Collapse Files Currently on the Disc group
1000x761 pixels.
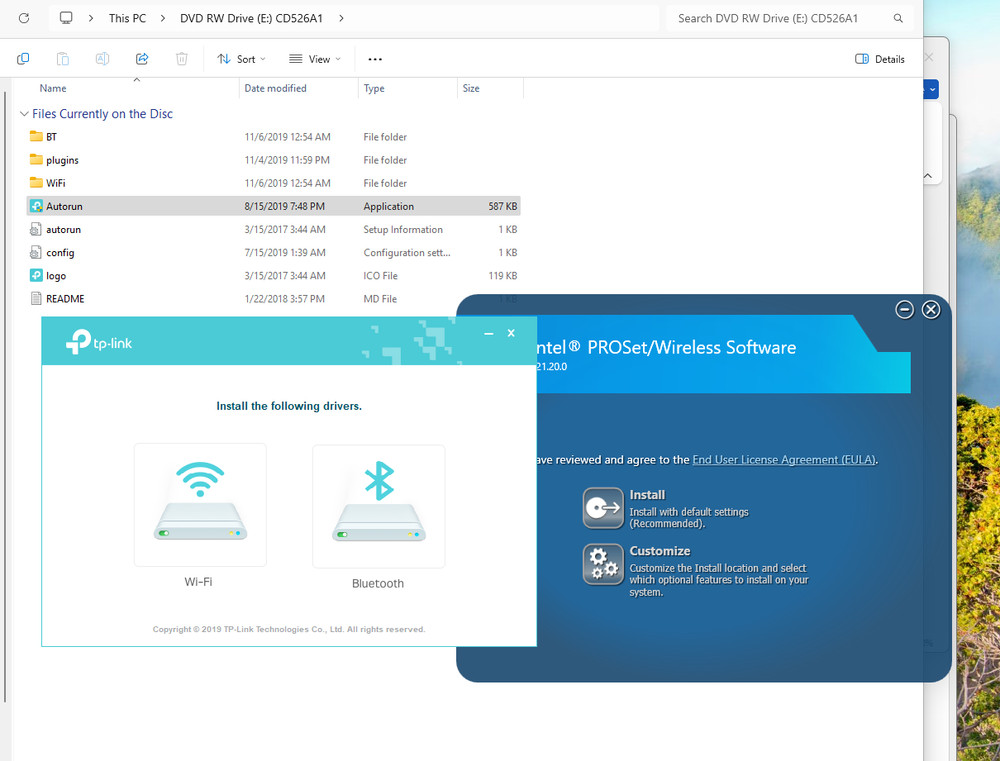(24, 114)
